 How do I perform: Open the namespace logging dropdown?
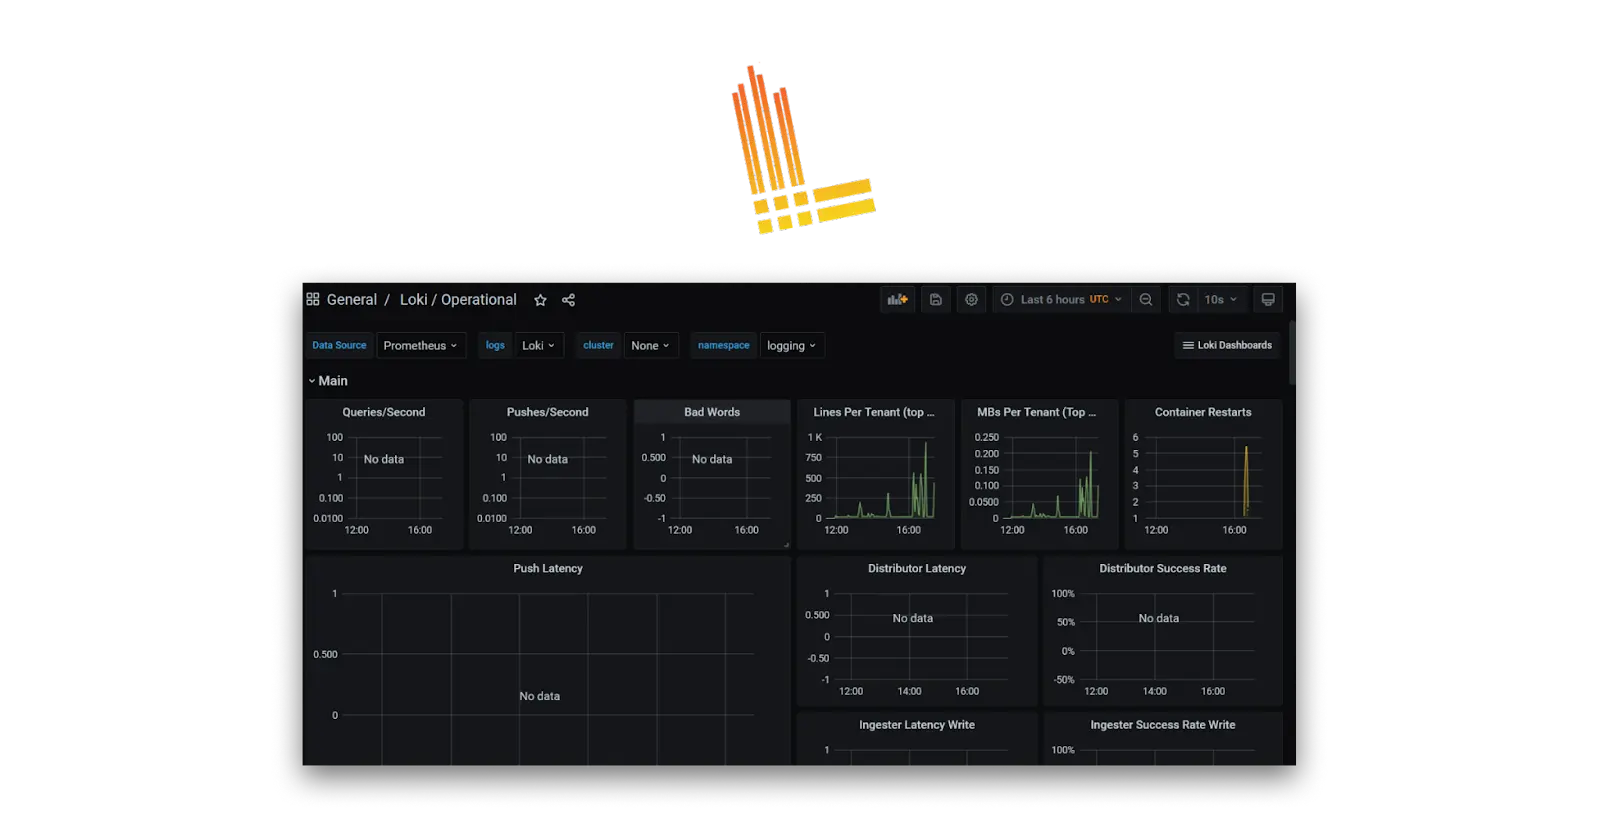coord(791,345)
